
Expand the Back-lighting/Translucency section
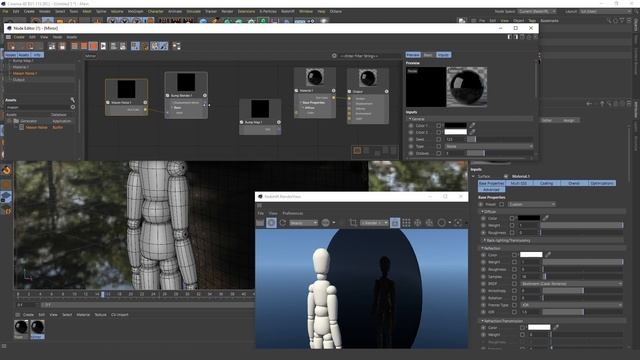click(x=484, y=240)
